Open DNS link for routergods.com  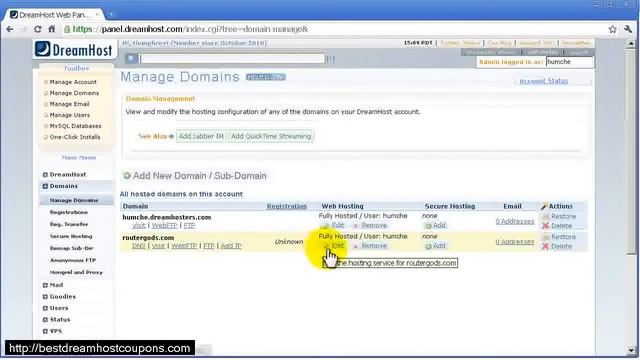click(139, 246)
